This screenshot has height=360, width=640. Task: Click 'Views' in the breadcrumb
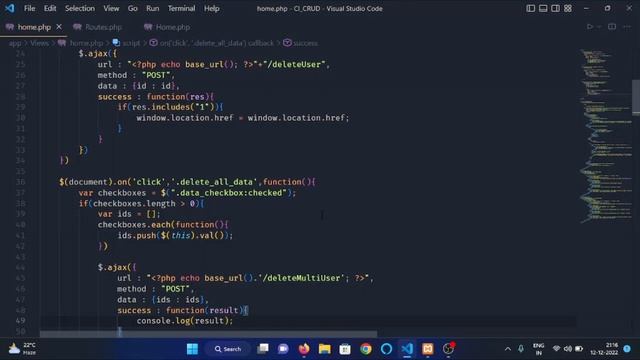tap(39, 43)
